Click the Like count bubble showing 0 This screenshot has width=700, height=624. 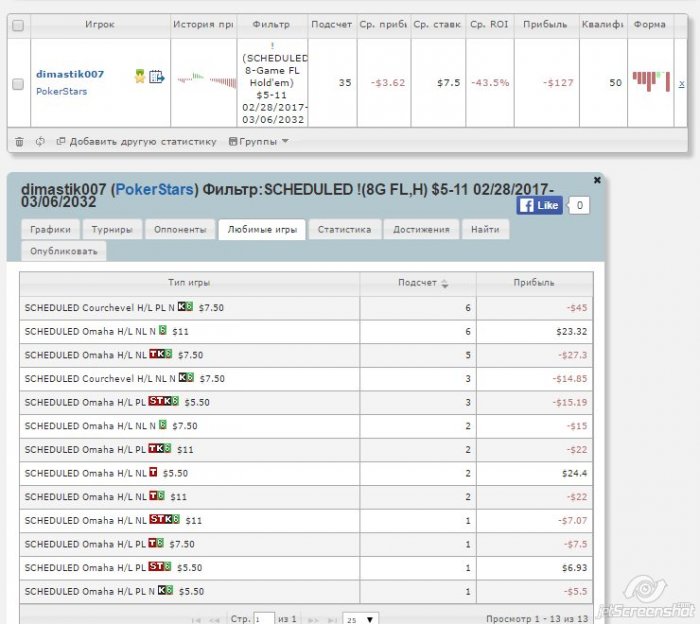click(579, 205)
